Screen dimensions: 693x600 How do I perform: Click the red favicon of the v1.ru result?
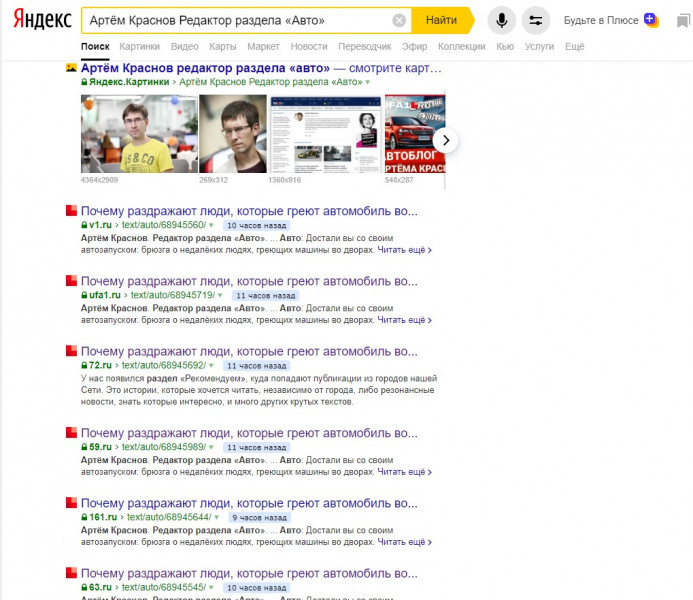(x=71, y=210)
